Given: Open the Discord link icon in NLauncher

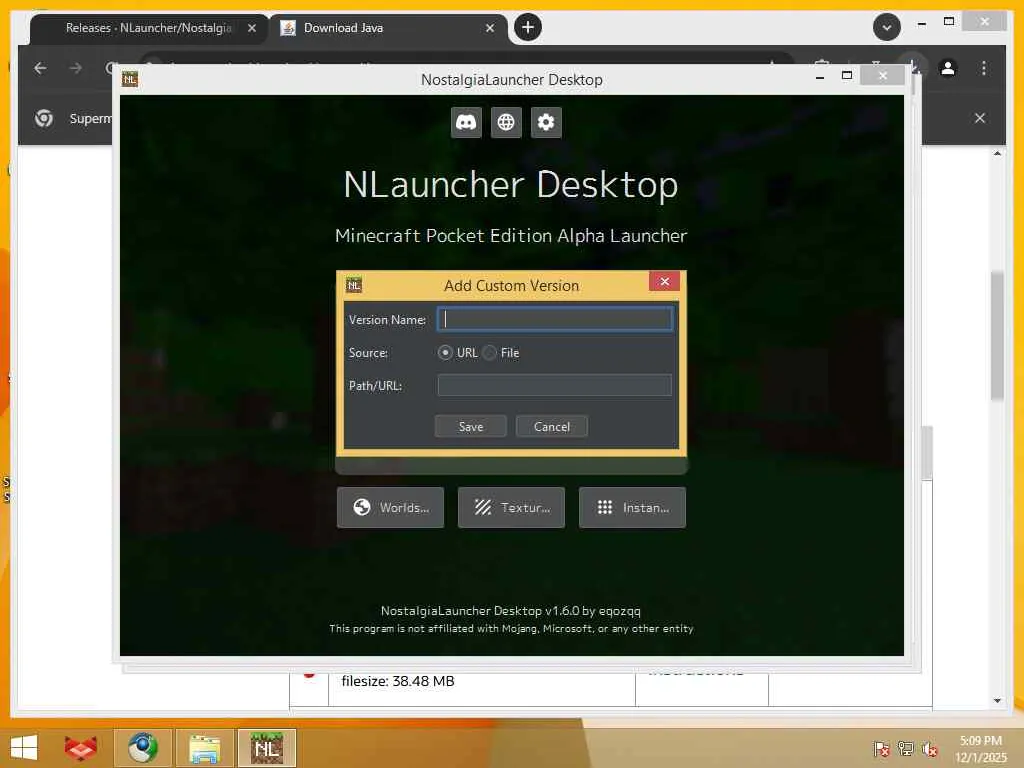Looking at the screenshot, I should [x=466, y=122].
